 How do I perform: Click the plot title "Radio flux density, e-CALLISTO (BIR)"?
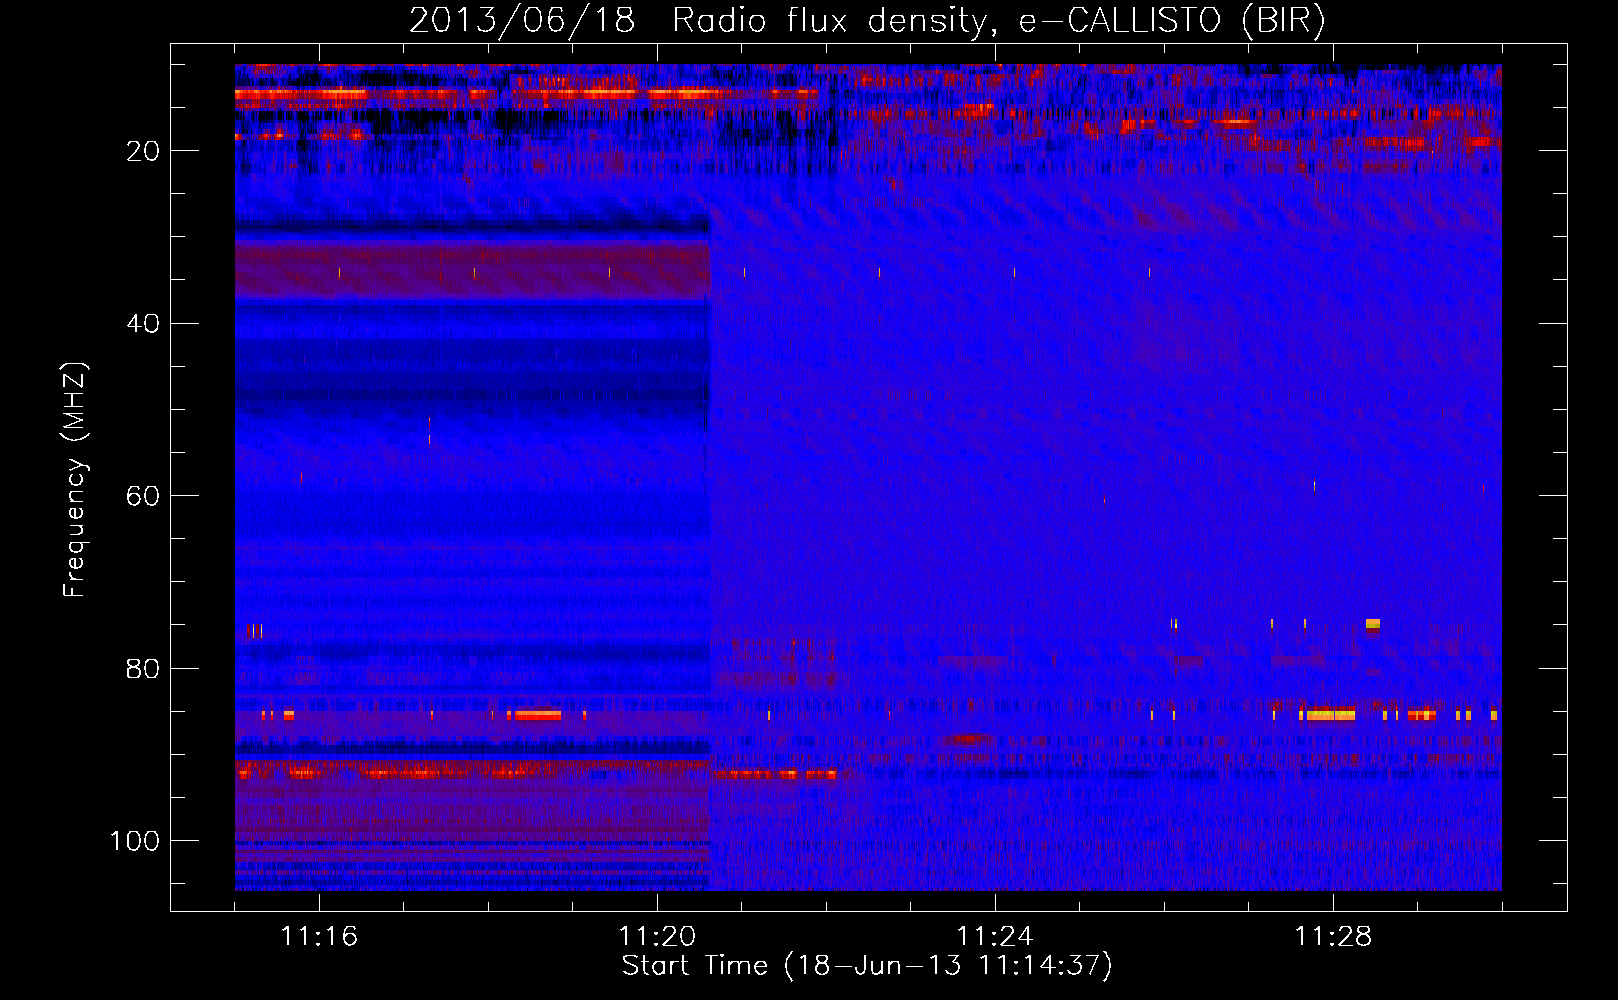tap(999, 21)
